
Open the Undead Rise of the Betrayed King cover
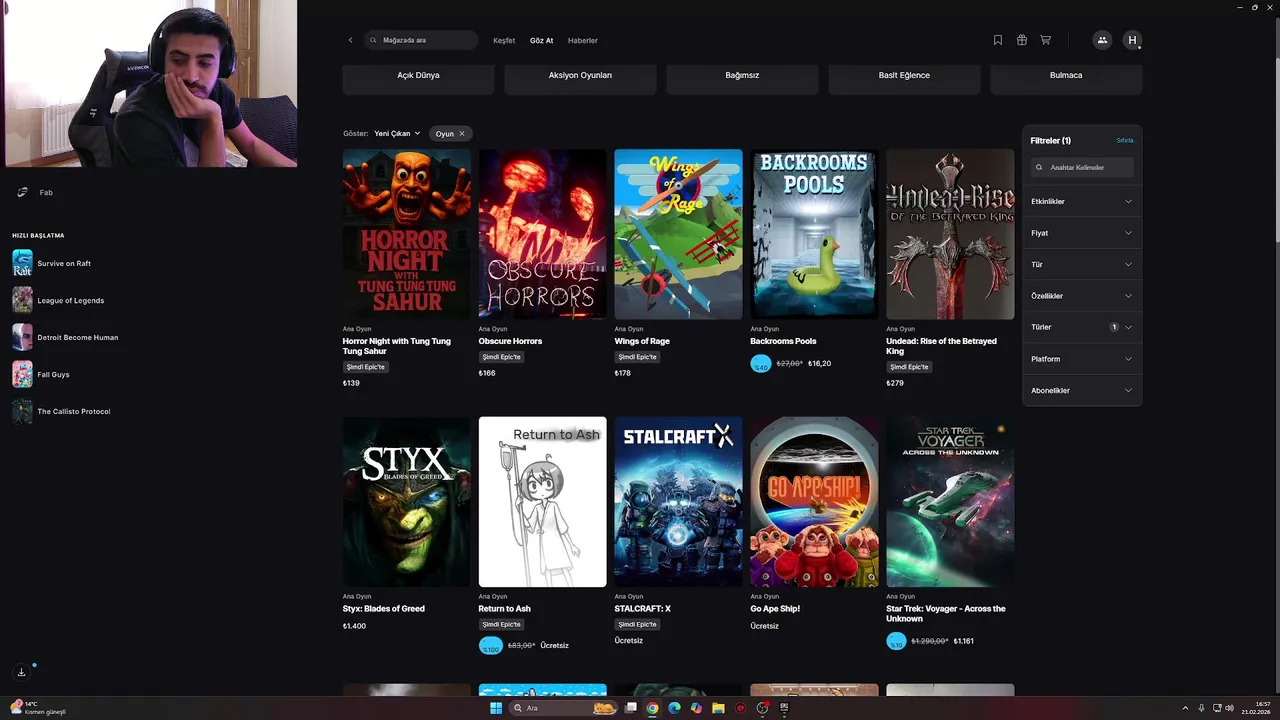click(950, 234)
